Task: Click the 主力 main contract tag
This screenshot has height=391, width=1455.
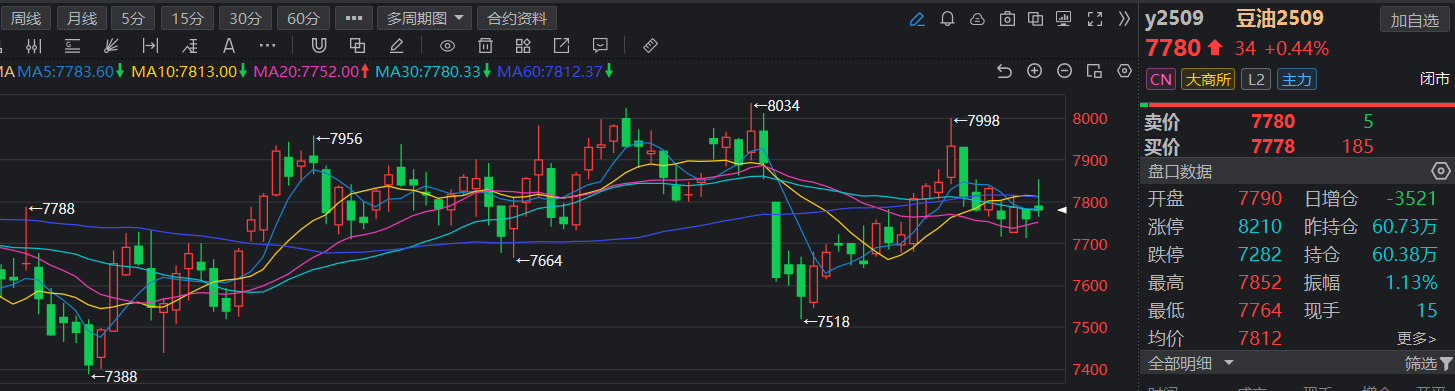Action: pyautogui.click(x=1296, y=80)
